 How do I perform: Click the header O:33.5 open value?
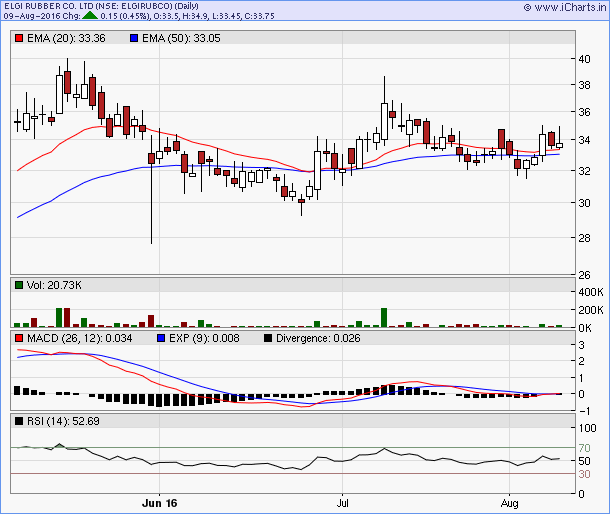[167, 16]
